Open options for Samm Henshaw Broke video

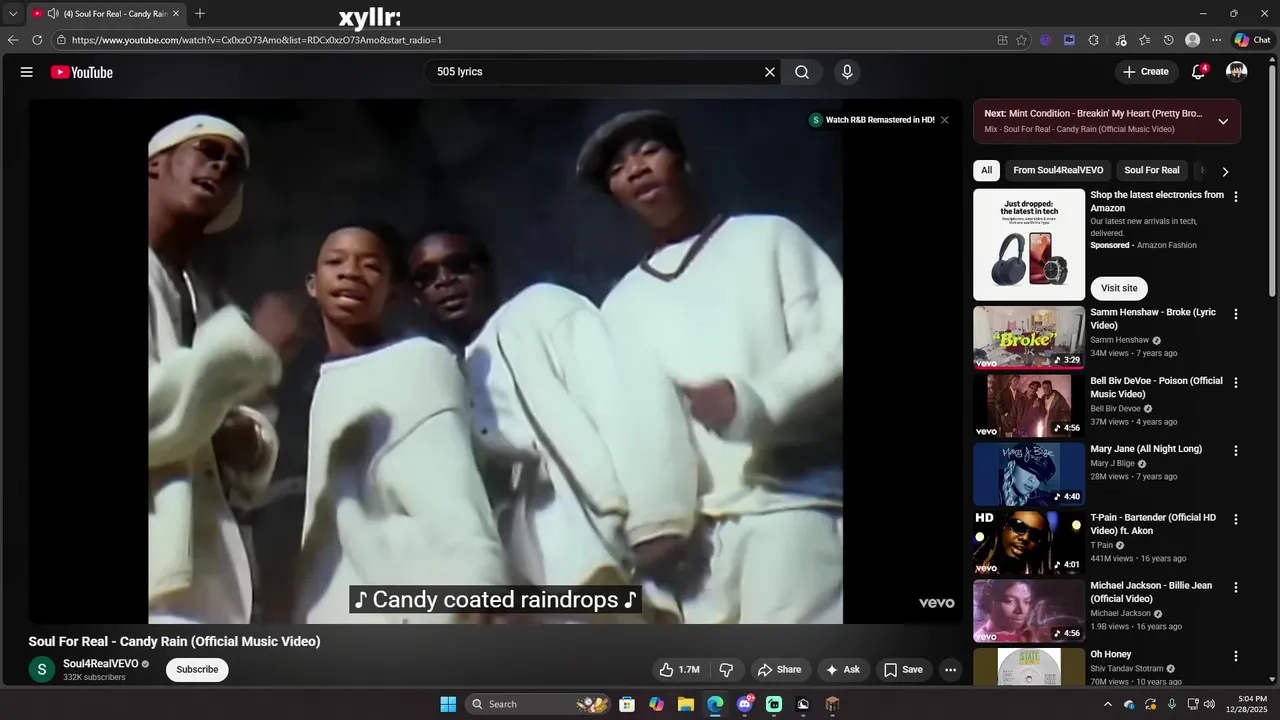click(x=1236, y=314)
